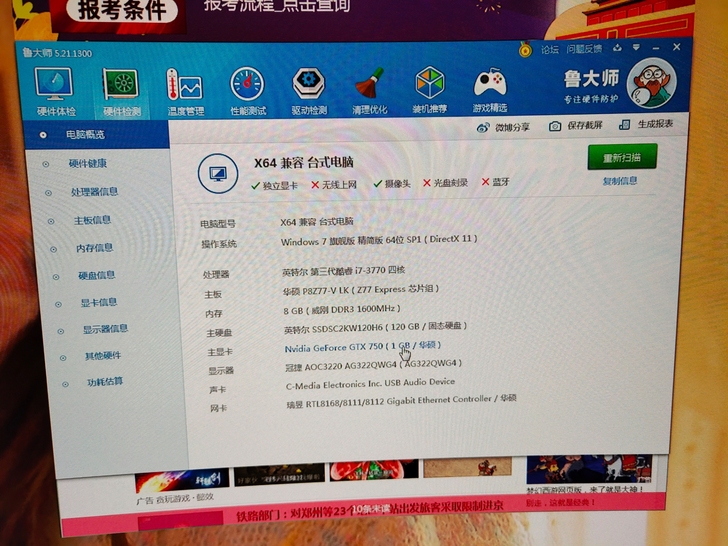The image size is (728, 546).
Task: Open the title bar dropdown menu arrow
Action: [636, 47]
